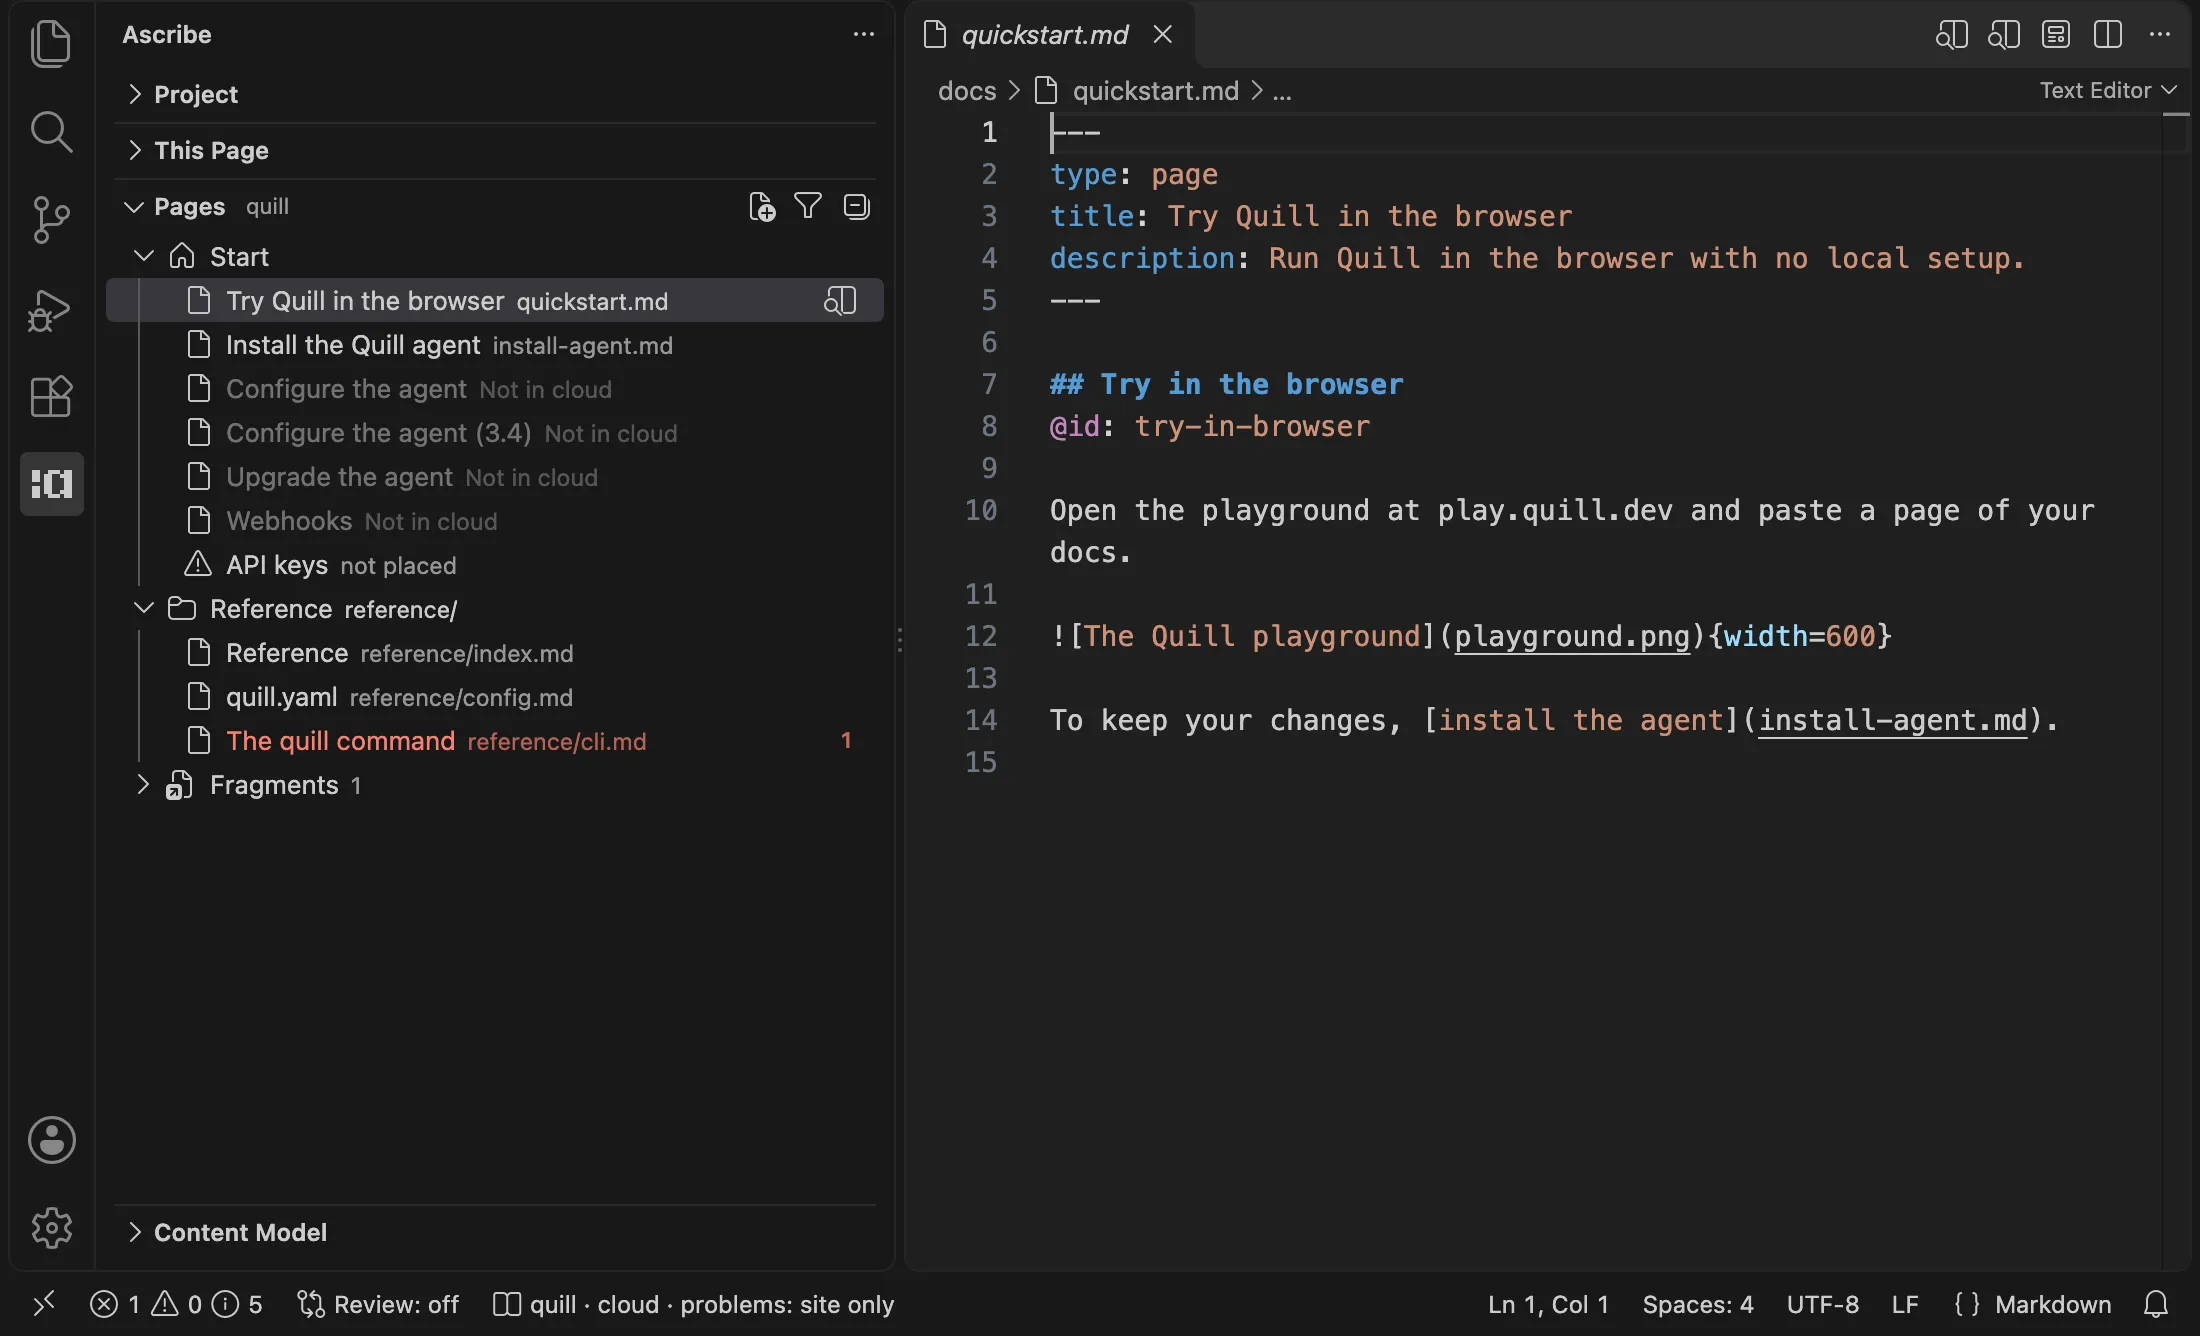
Task: Select the Ascribe activity bar icon
Action: pyautogui.click(x=51, y=484)
